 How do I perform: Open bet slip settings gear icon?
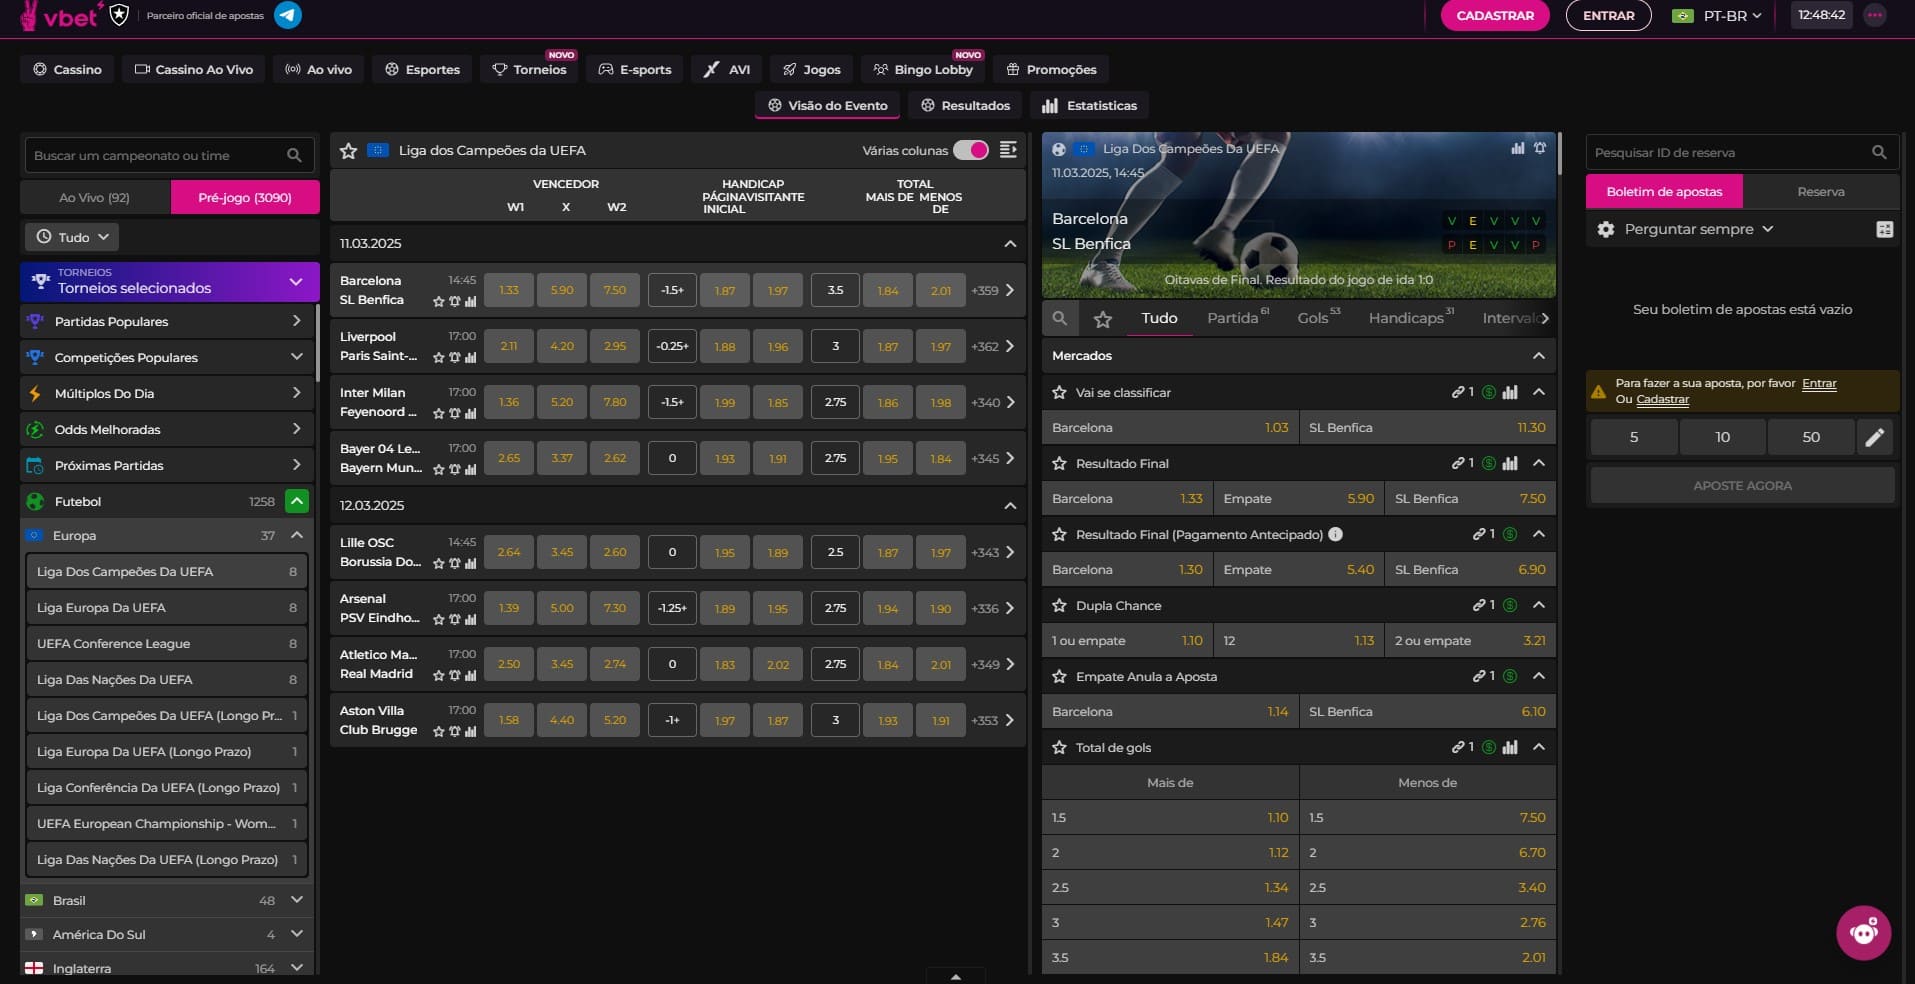(x=1606, y=229)
